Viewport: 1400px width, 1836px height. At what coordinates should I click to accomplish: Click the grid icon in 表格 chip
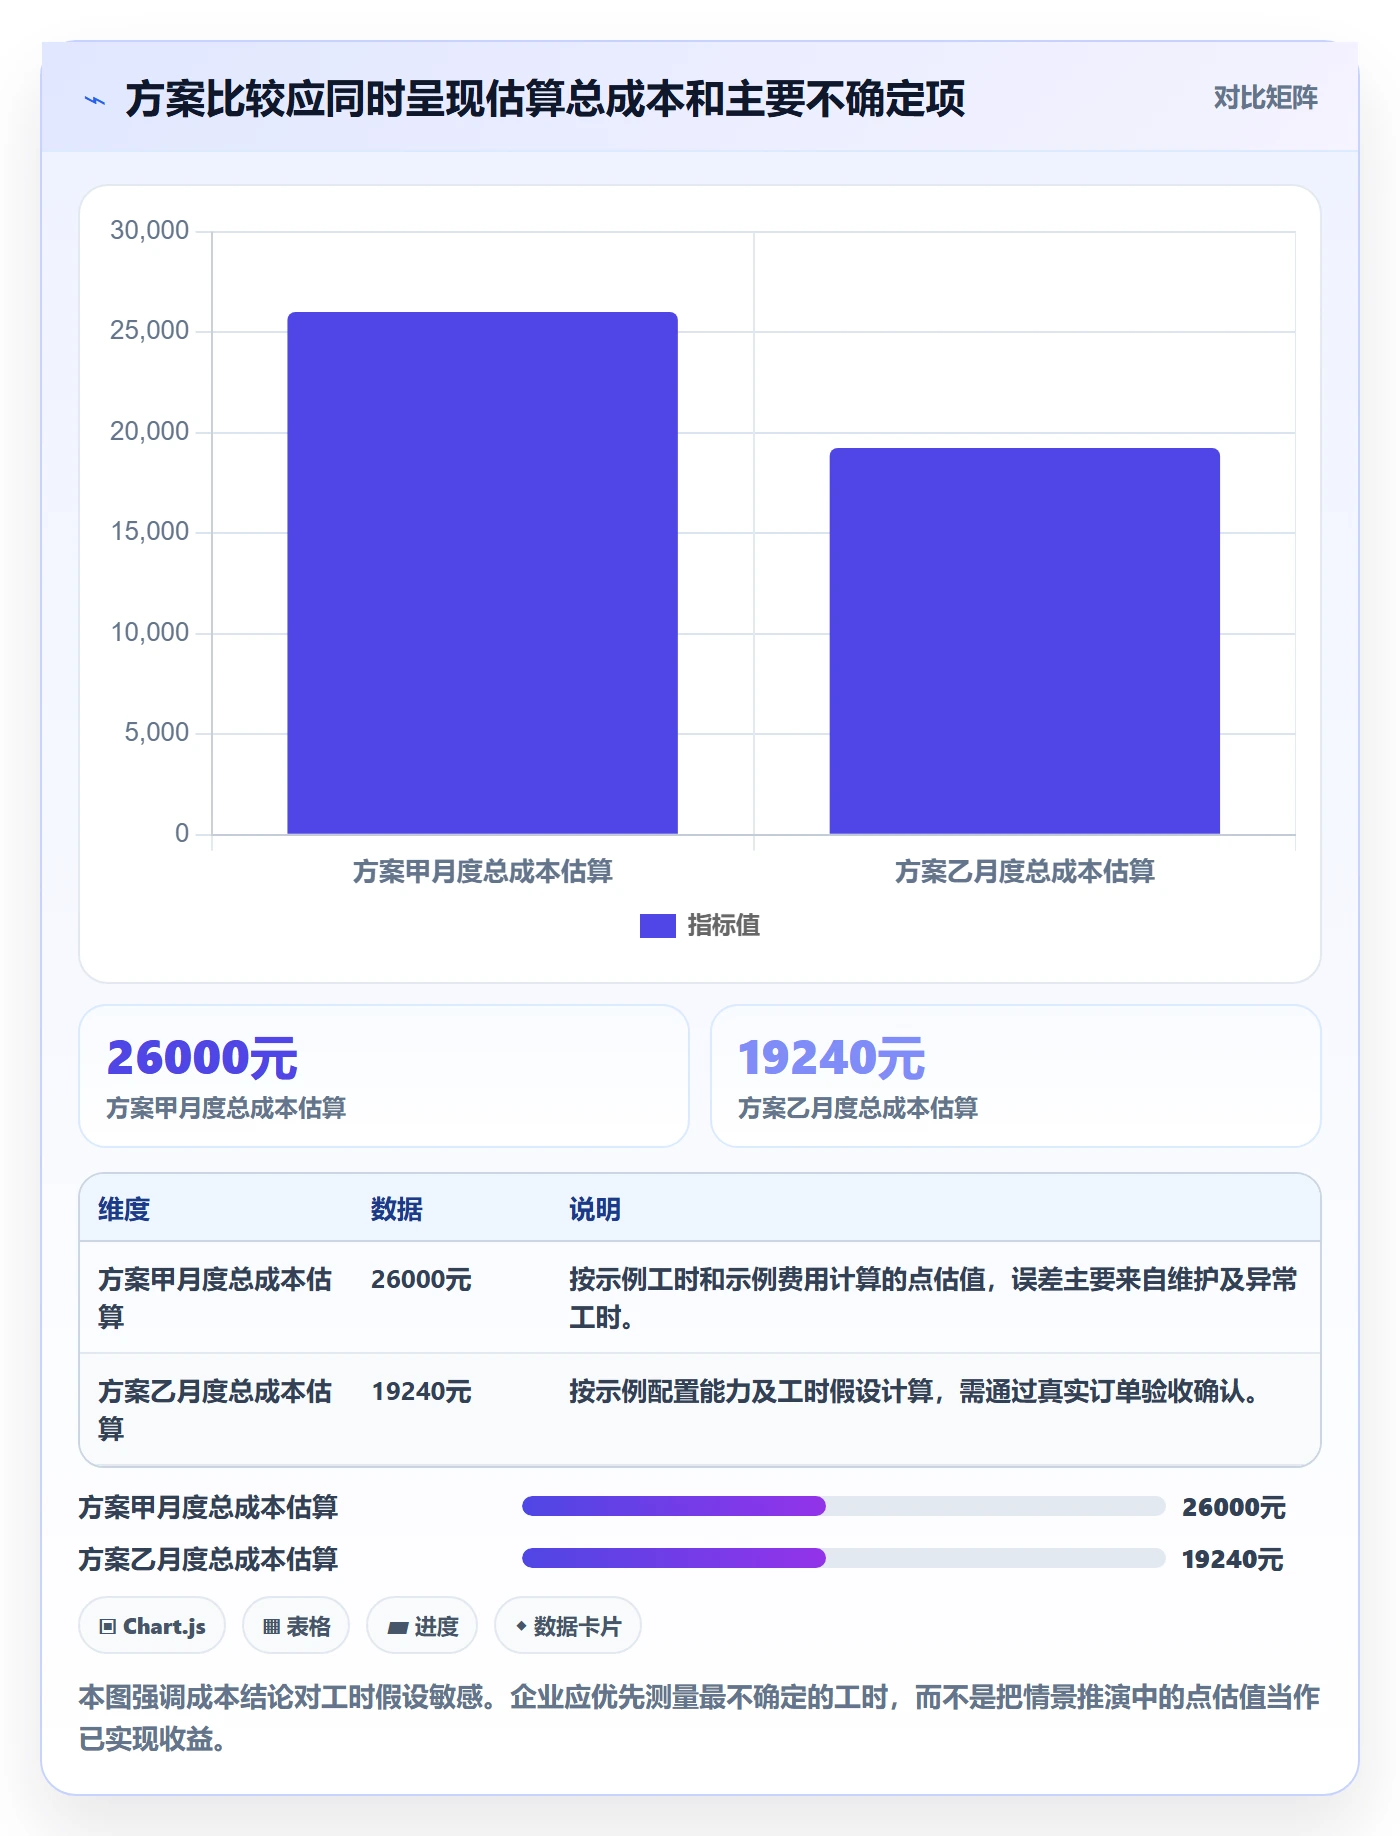(x=271, y=1627)
